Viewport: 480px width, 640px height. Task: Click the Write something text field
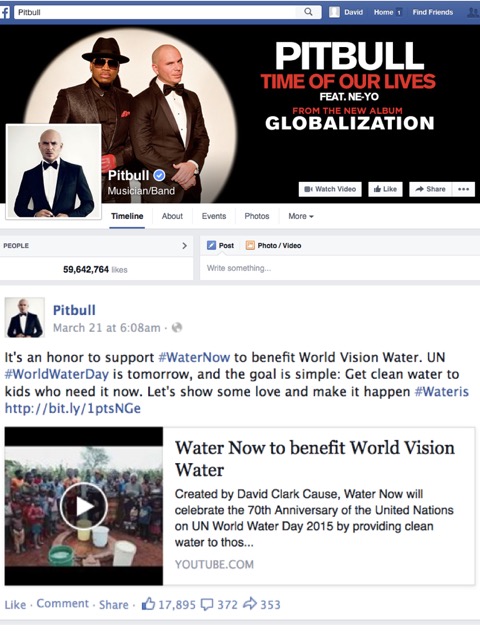340,268
